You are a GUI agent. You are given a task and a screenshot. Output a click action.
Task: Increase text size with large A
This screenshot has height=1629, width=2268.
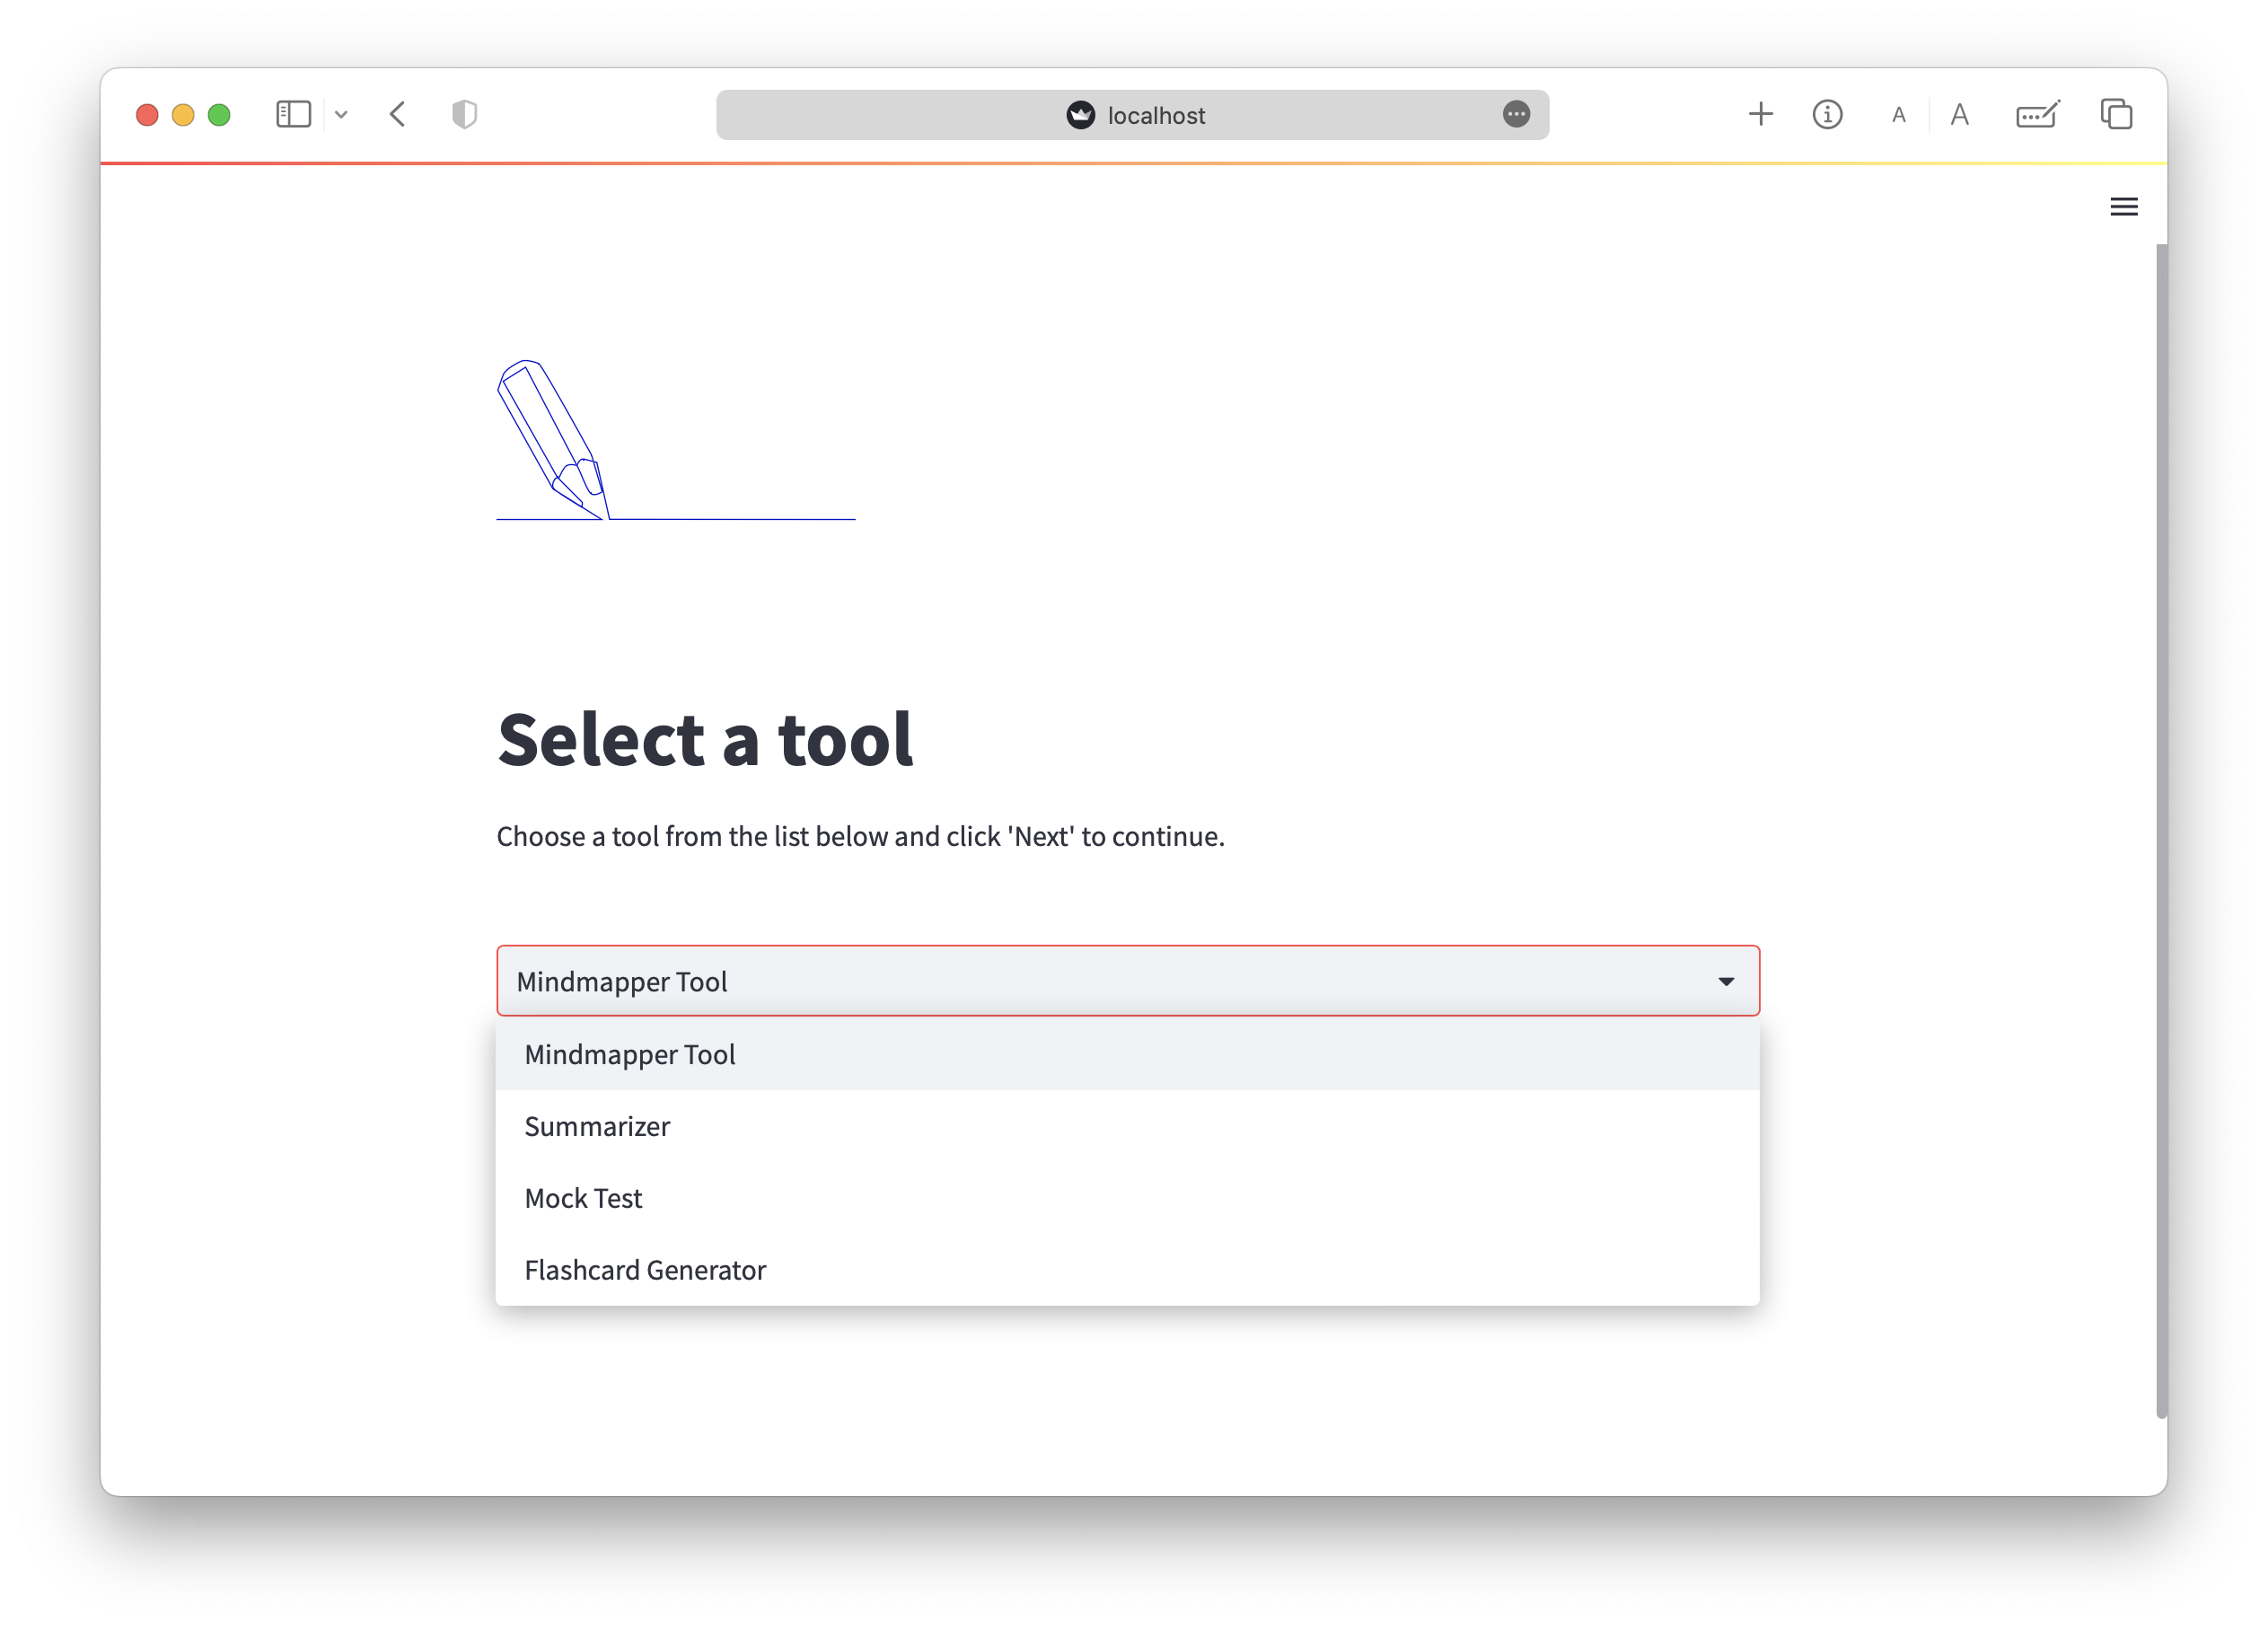coord(1959,115)
